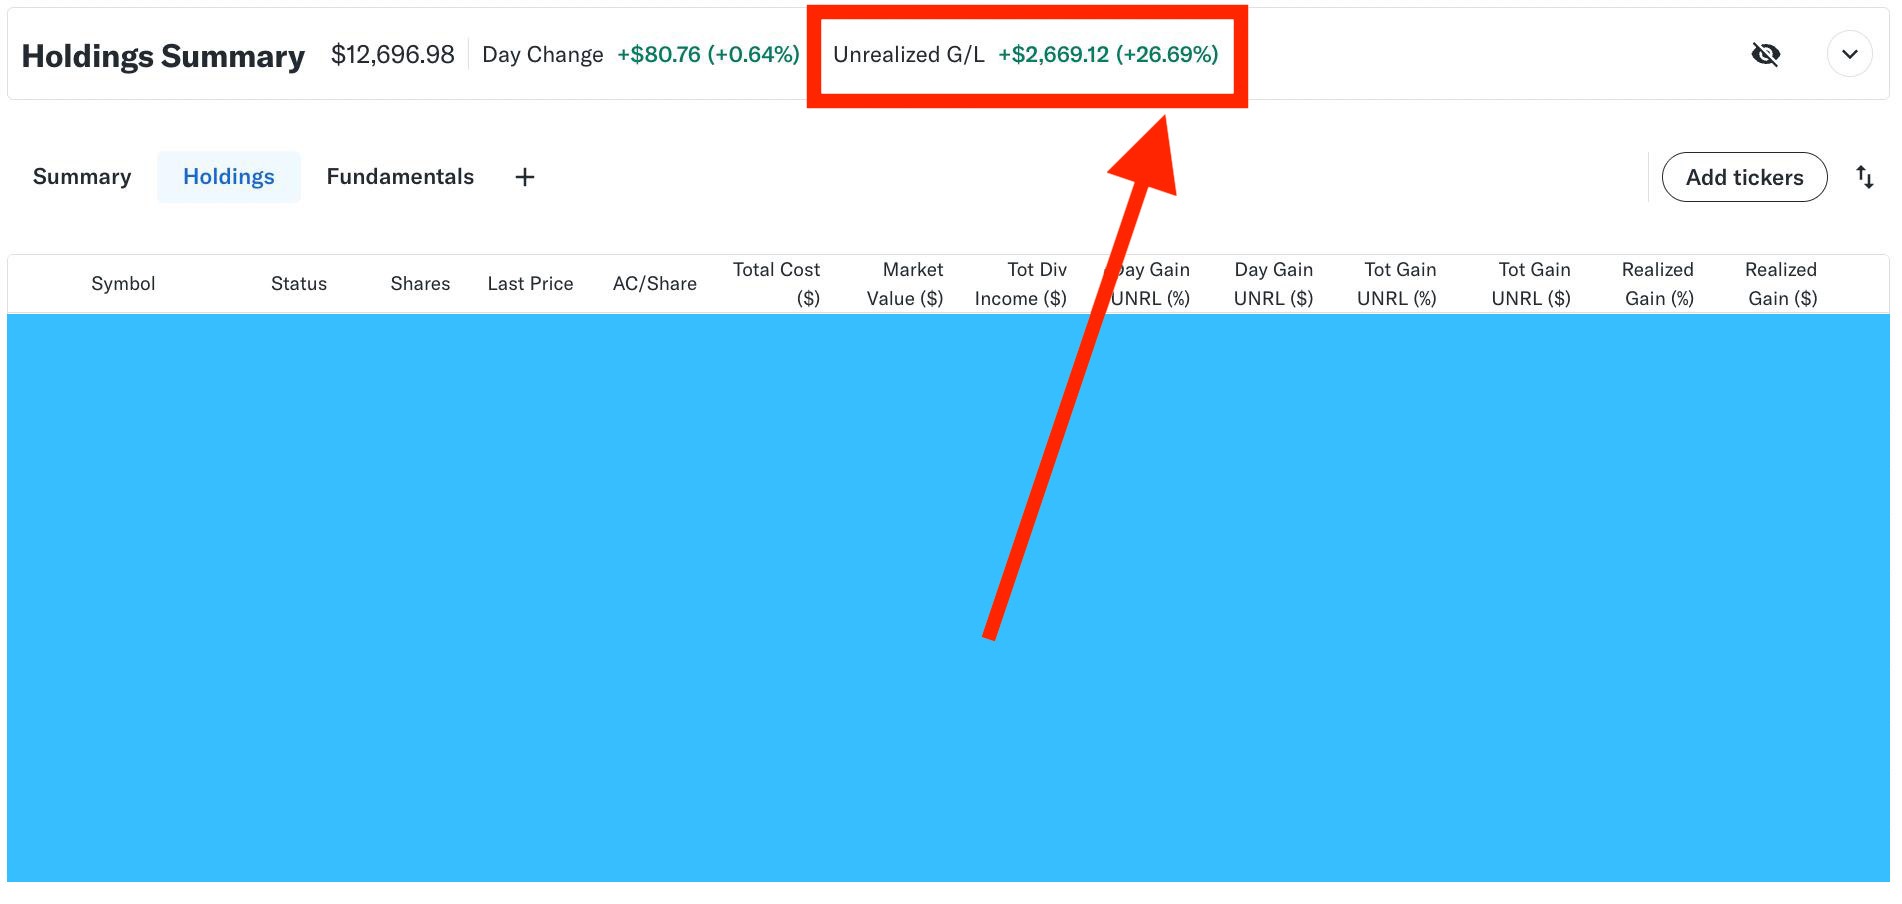Click the reorder arrows icon beside Add tickers
1902x904 pixels.
[x=1864, y=177]
